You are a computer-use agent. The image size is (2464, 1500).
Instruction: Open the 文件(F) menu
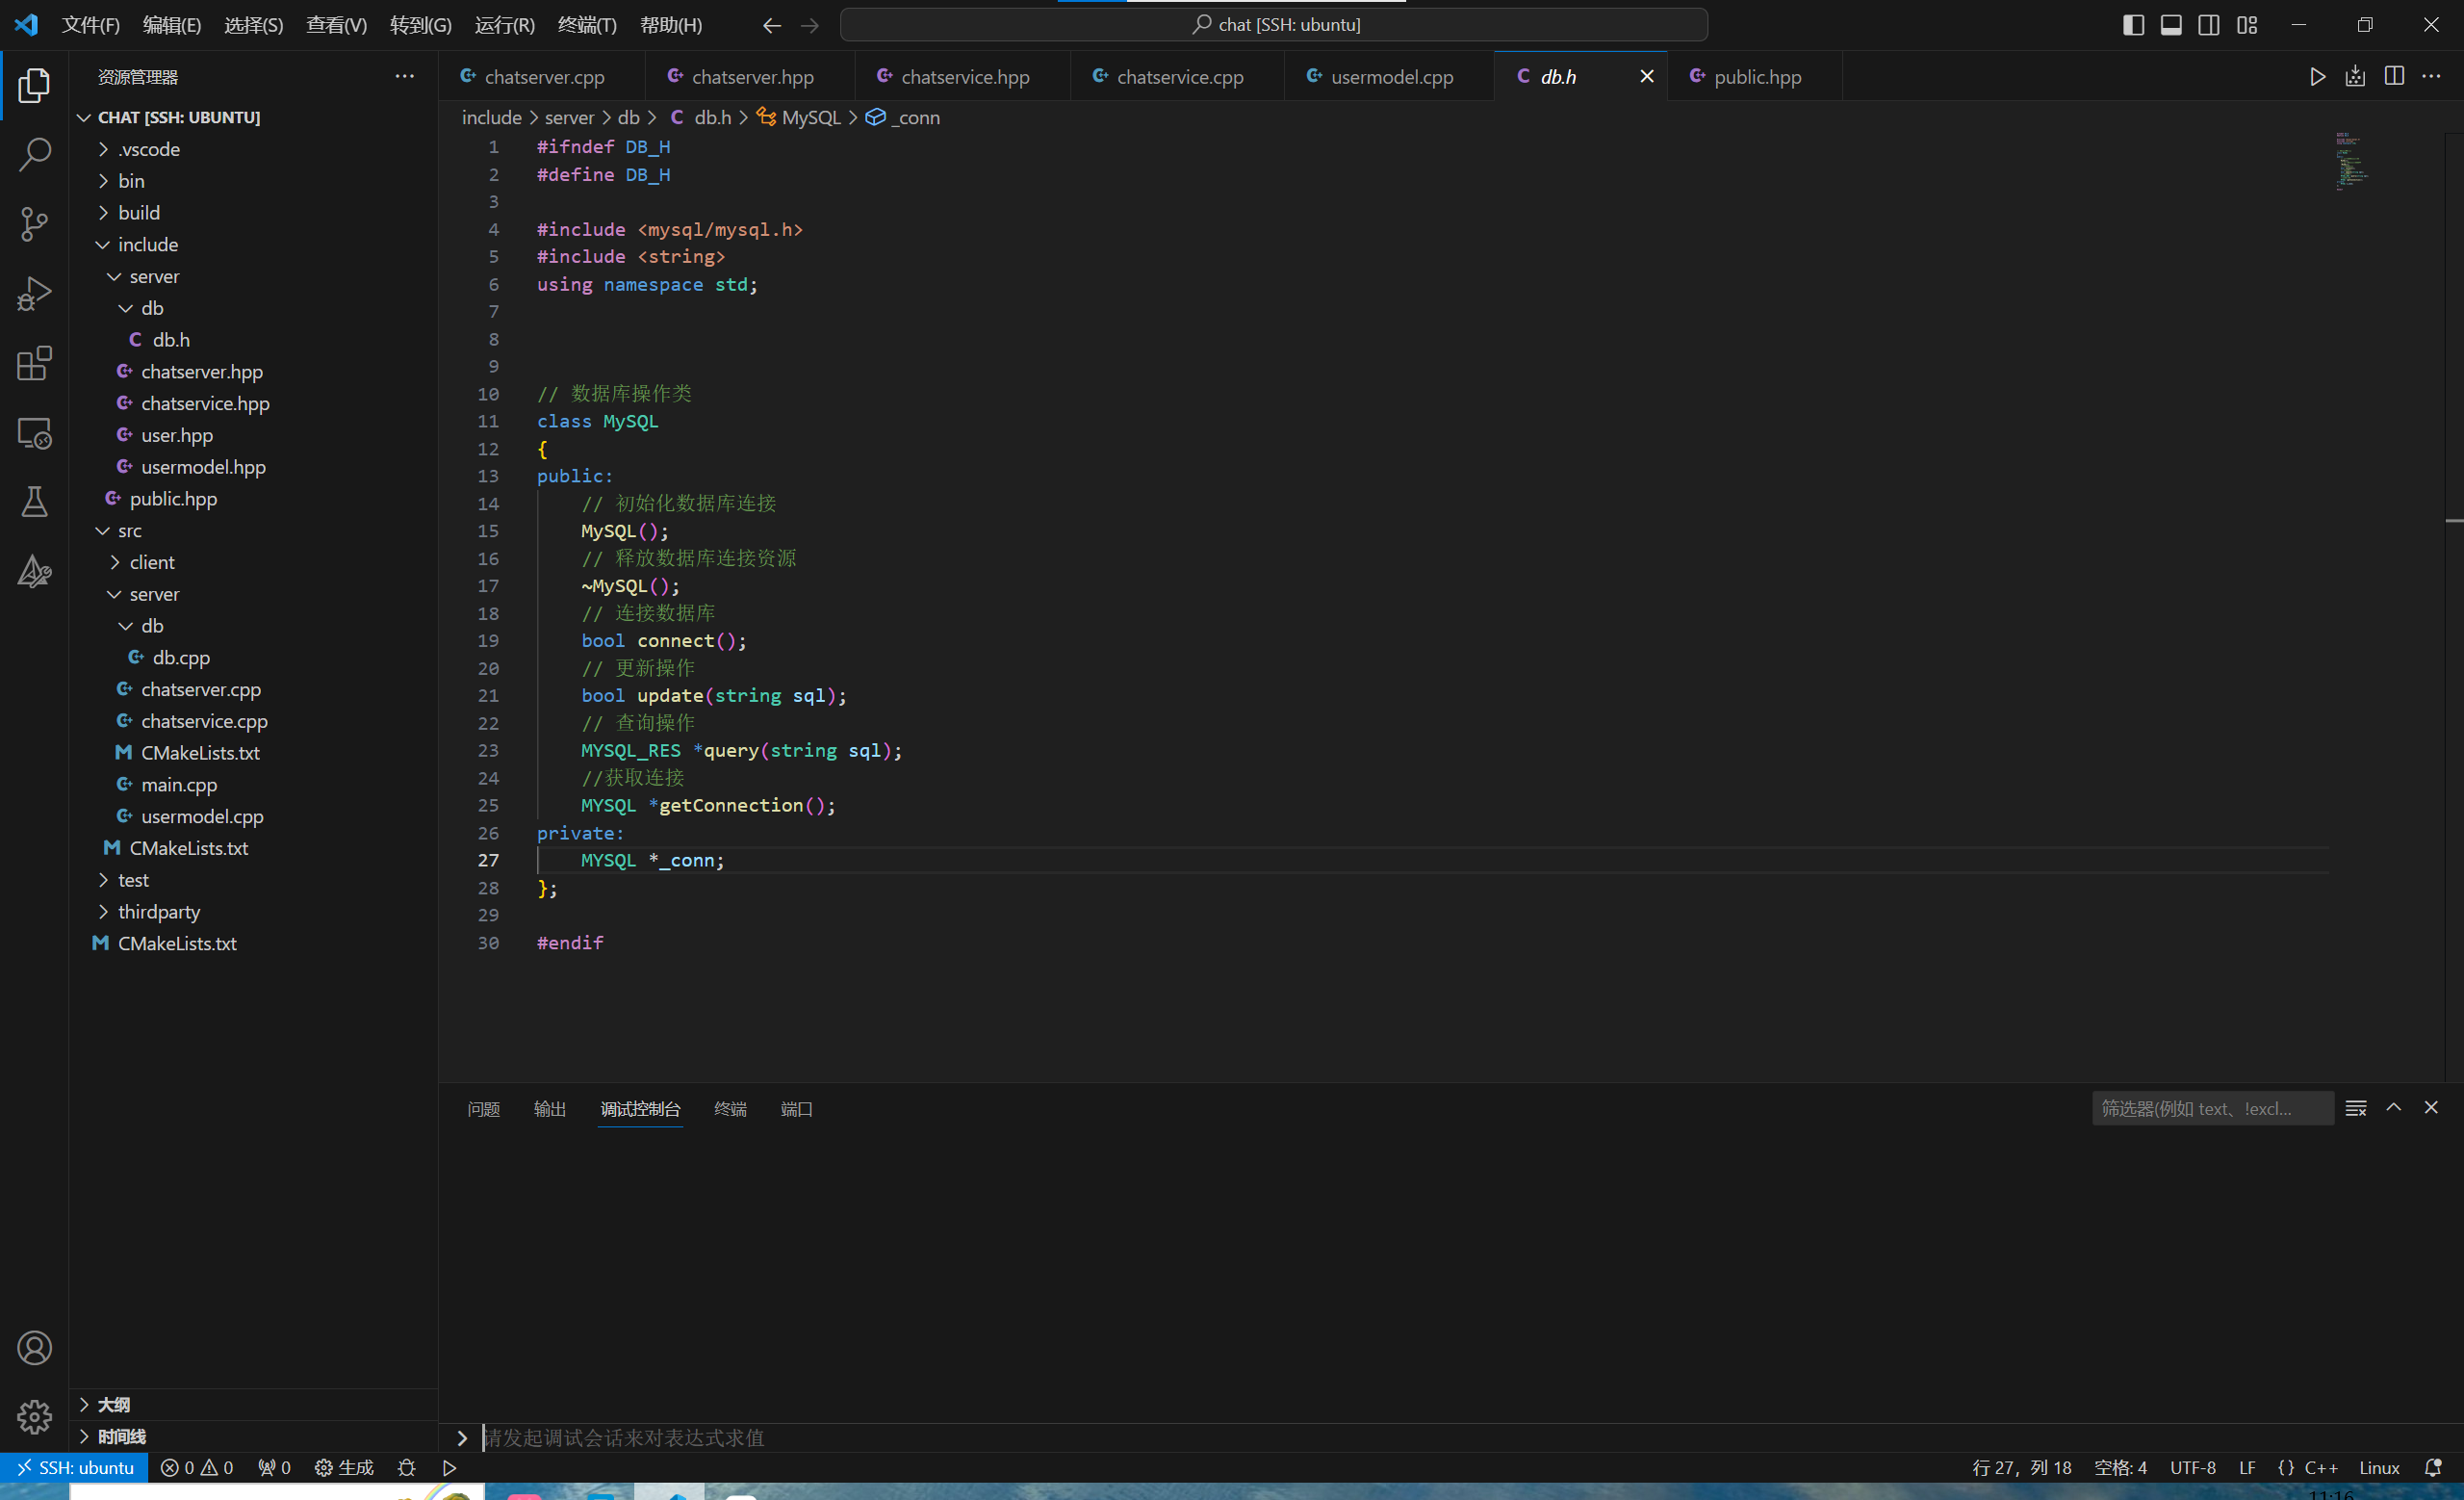91,25
